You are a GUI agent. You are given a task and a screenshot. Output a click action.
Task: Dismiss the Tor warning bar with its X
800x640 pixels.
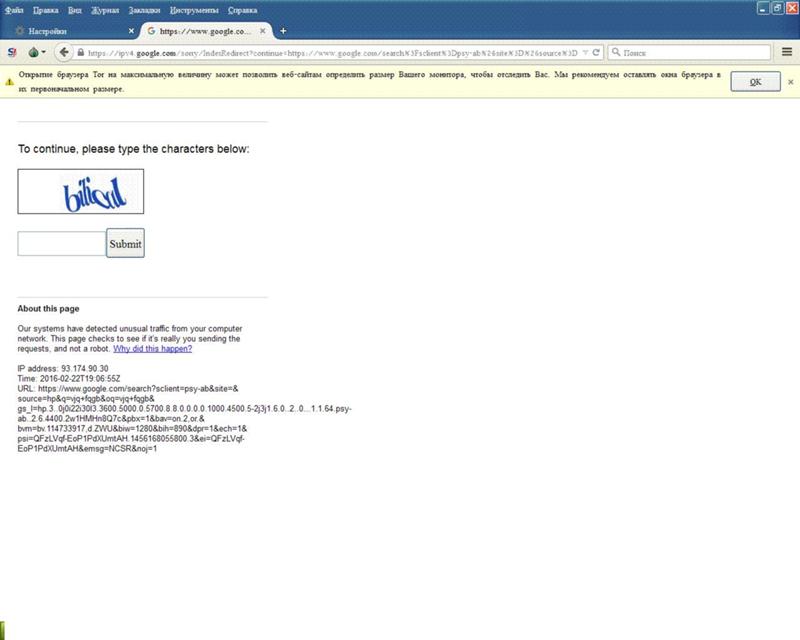pos(791,82)
